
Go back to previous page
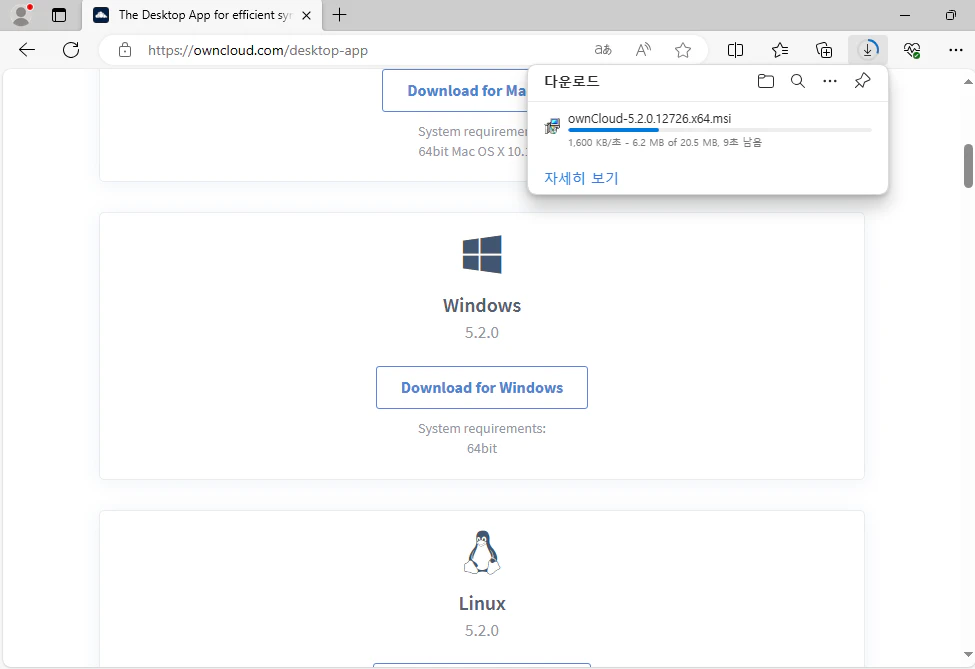[27, 50]
